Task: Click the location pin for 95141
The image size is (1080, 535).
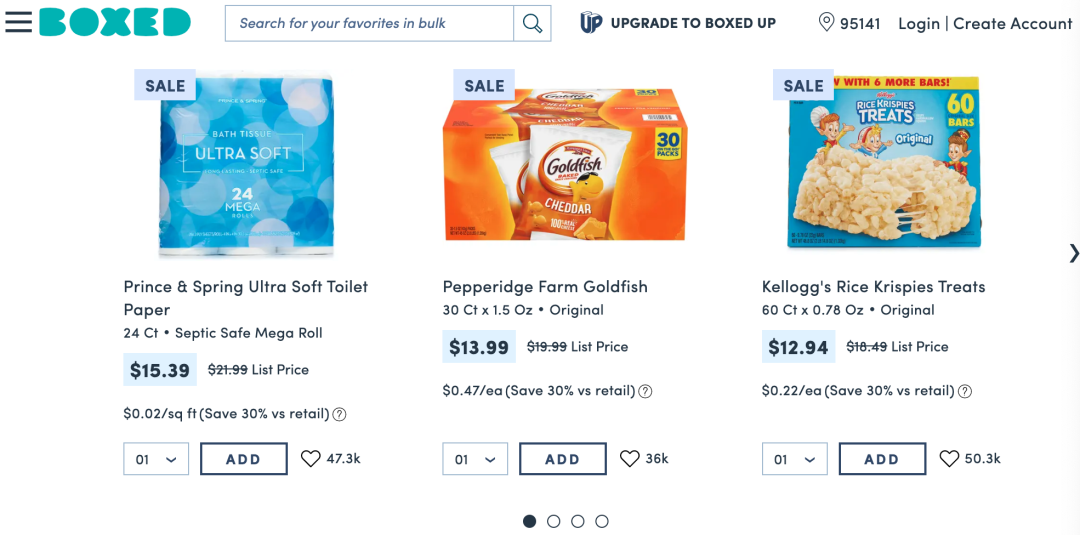Action: pos(826,23)
